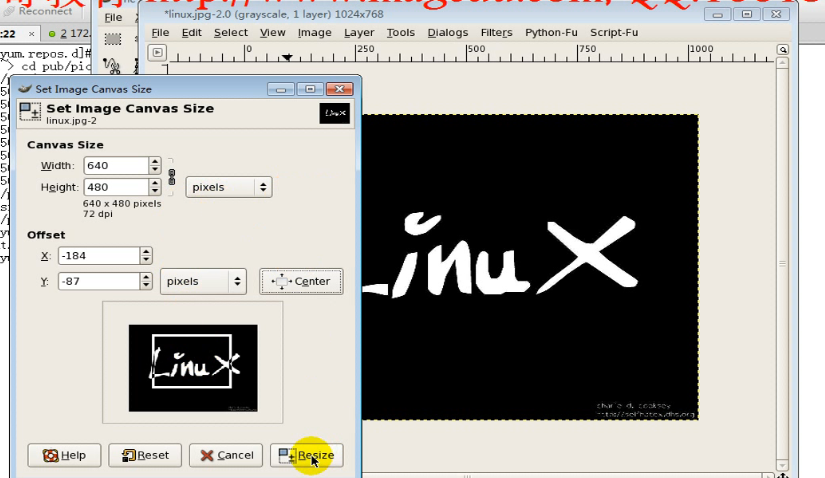Open the Script-Fu menu
This screenshot has width=825, height=478.
(614, 33)
